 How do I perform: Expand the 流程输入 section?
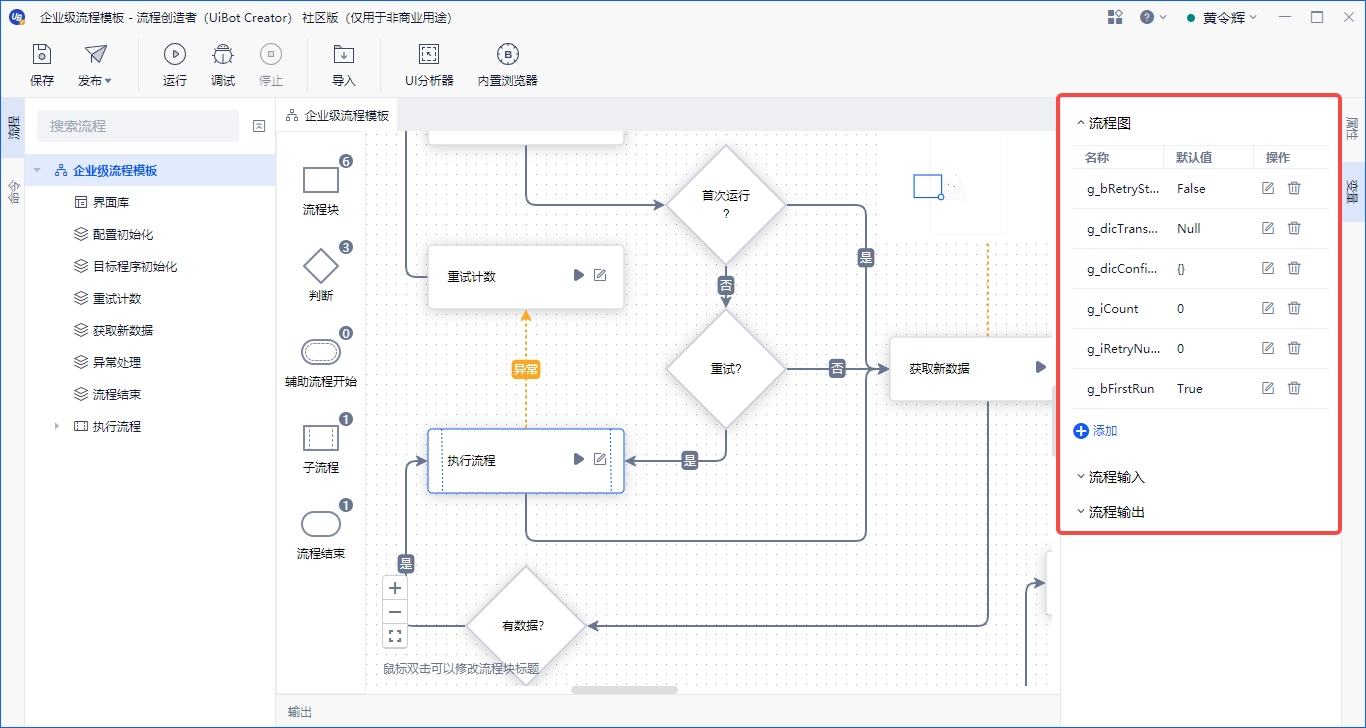point(1110,477)
